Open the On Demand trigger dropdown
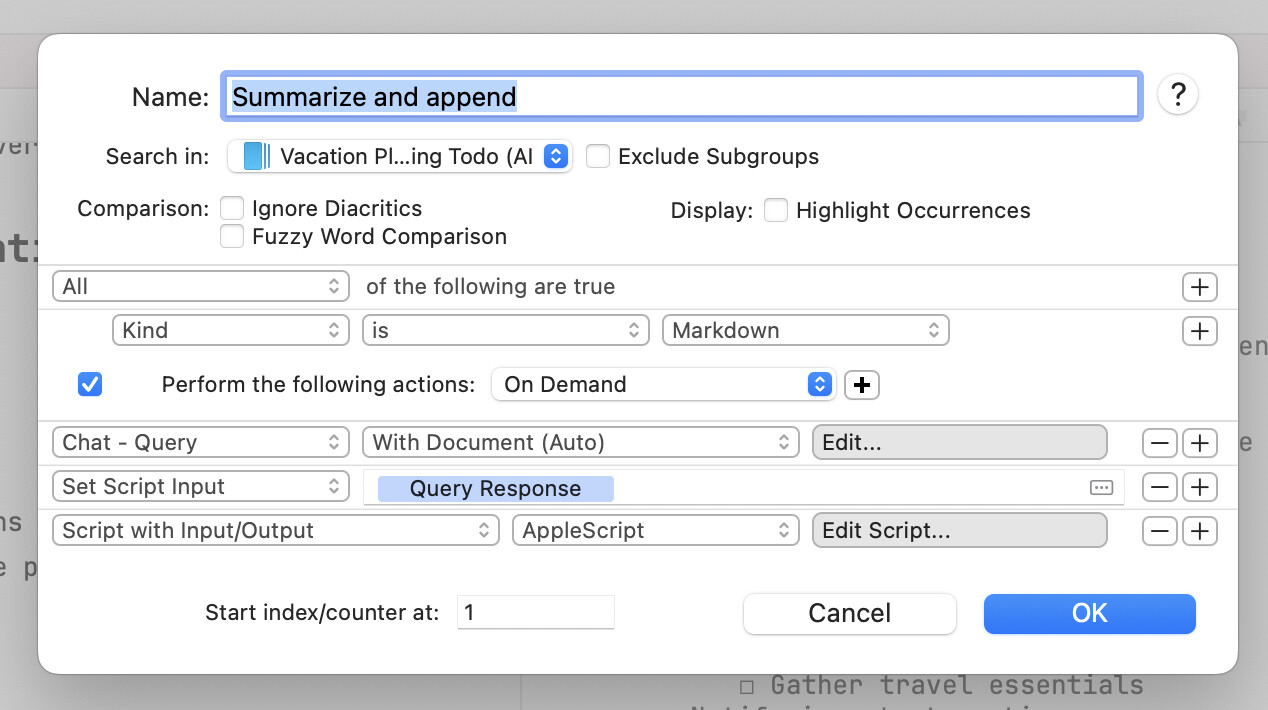1268x710 pixels. click(662, 385)
